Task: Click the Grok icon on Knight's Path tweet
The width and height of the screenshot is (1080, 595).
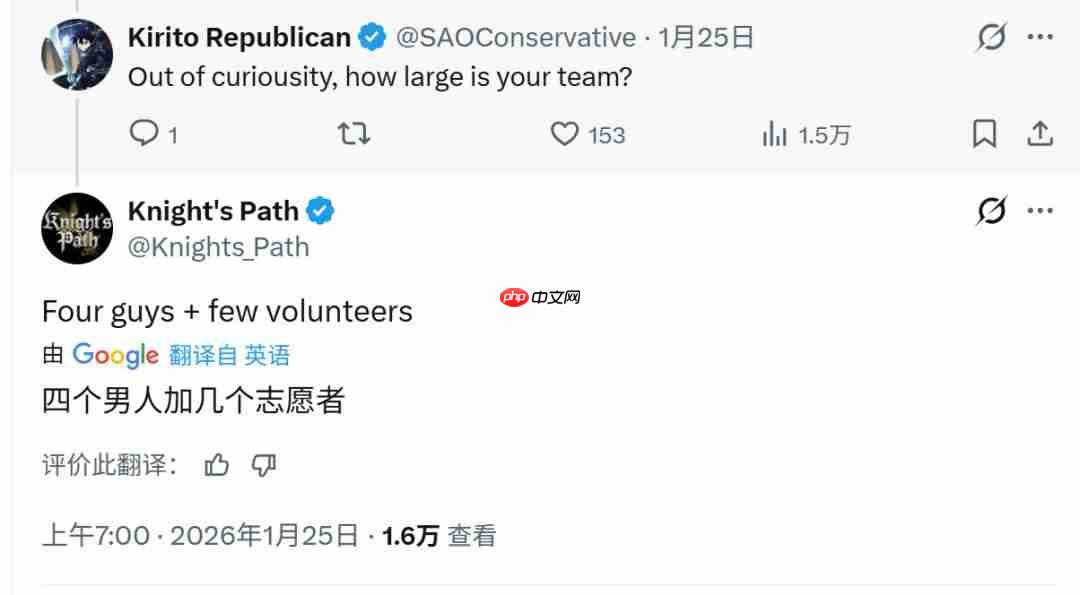Action: click(991, 211)
